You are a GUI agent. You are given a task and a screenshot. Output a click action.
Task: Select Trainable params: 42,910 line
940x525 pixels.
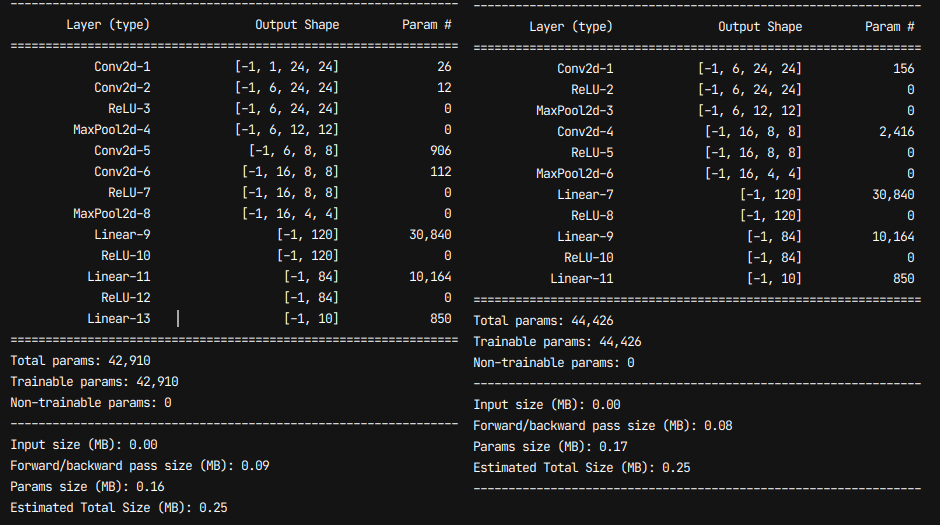[x=94, y=382]
